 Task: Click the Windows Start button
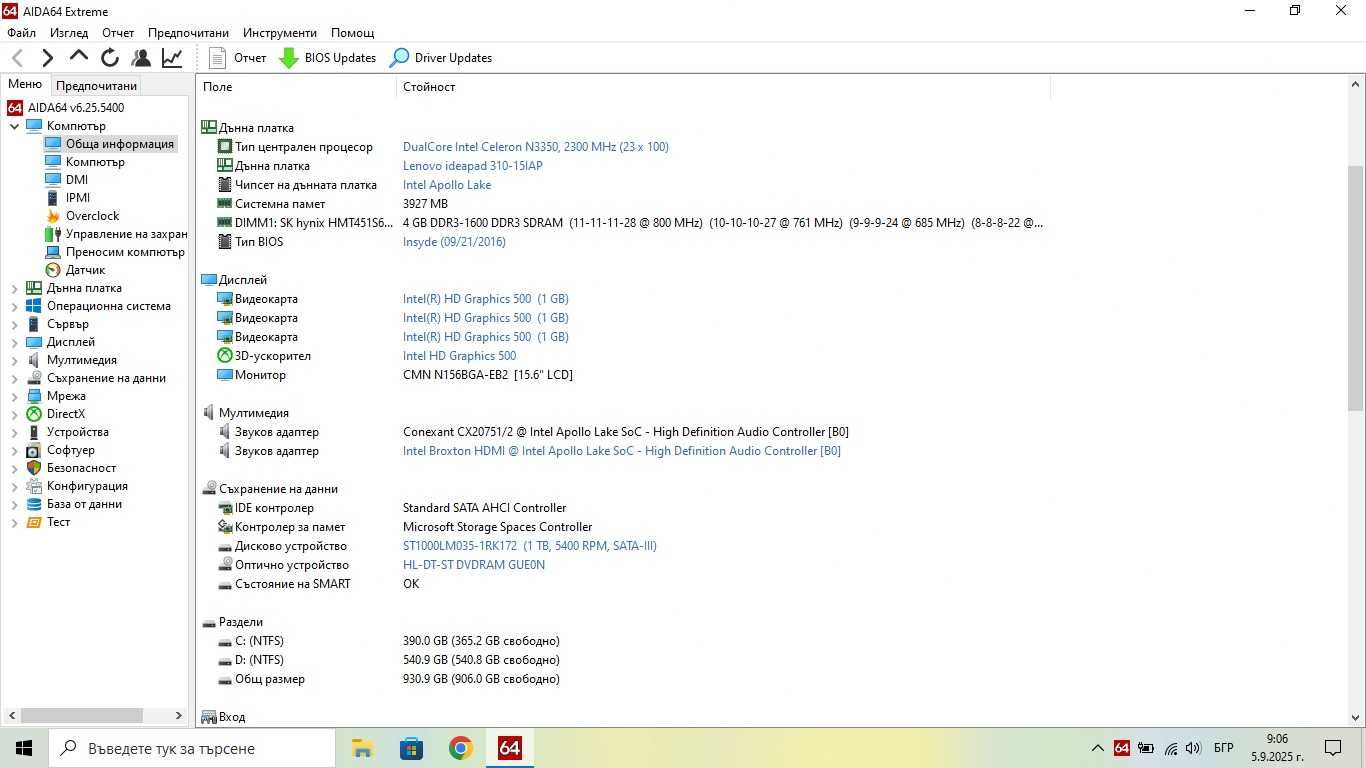click(24, 748)
